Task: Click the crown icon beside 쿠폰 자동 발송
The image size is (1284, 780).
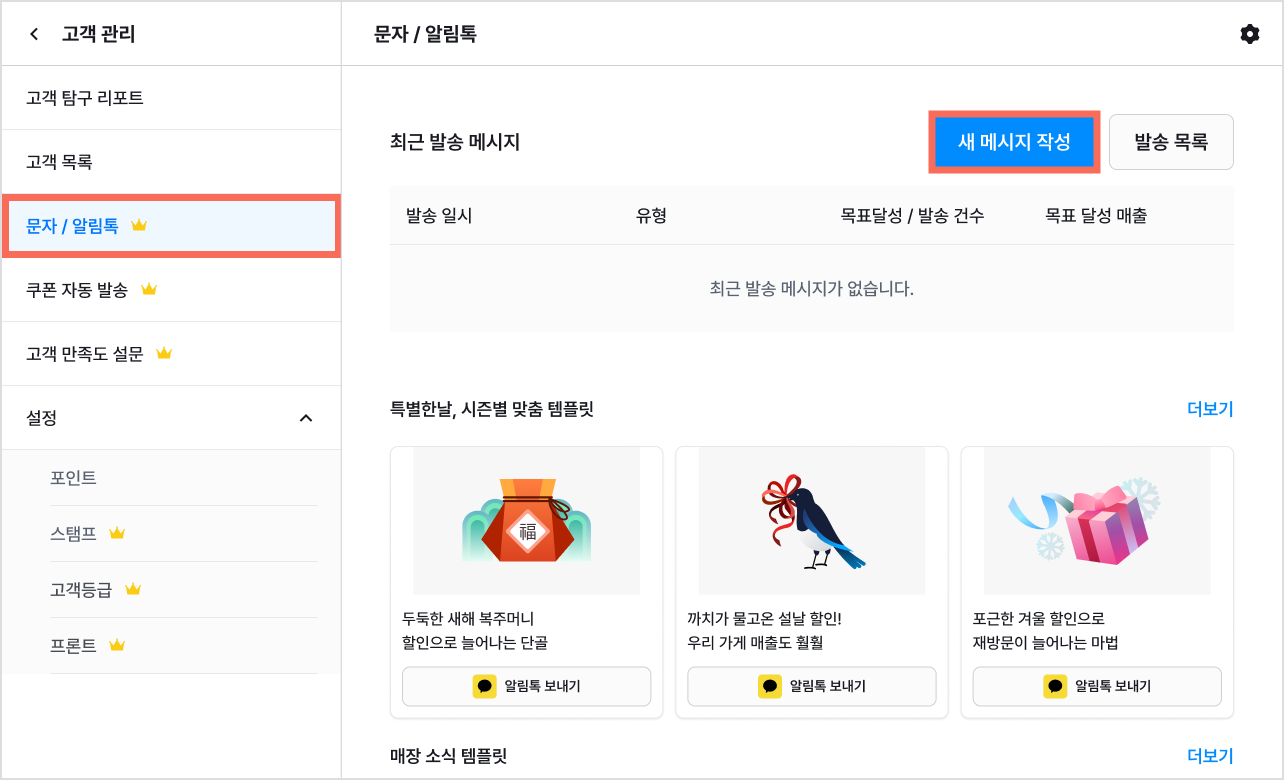Action: pyautogui.click(x=149, y=289)
